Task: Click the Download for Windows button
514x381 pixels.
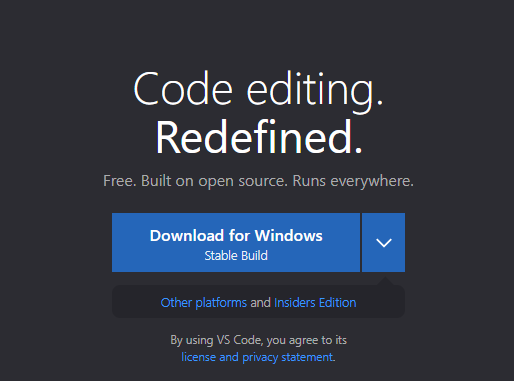Action: tap(236, 242)
